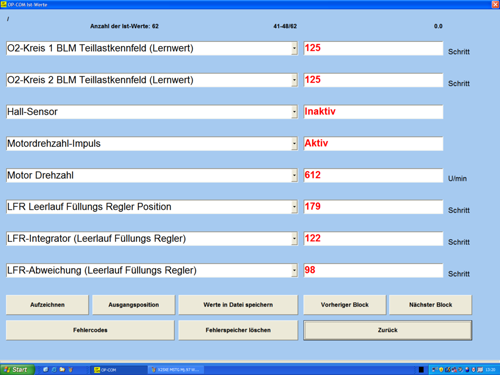
Task: Open dropdown for O2-Kreis 1 BLM Teillastkennfeld
Action: click(294, 48)
